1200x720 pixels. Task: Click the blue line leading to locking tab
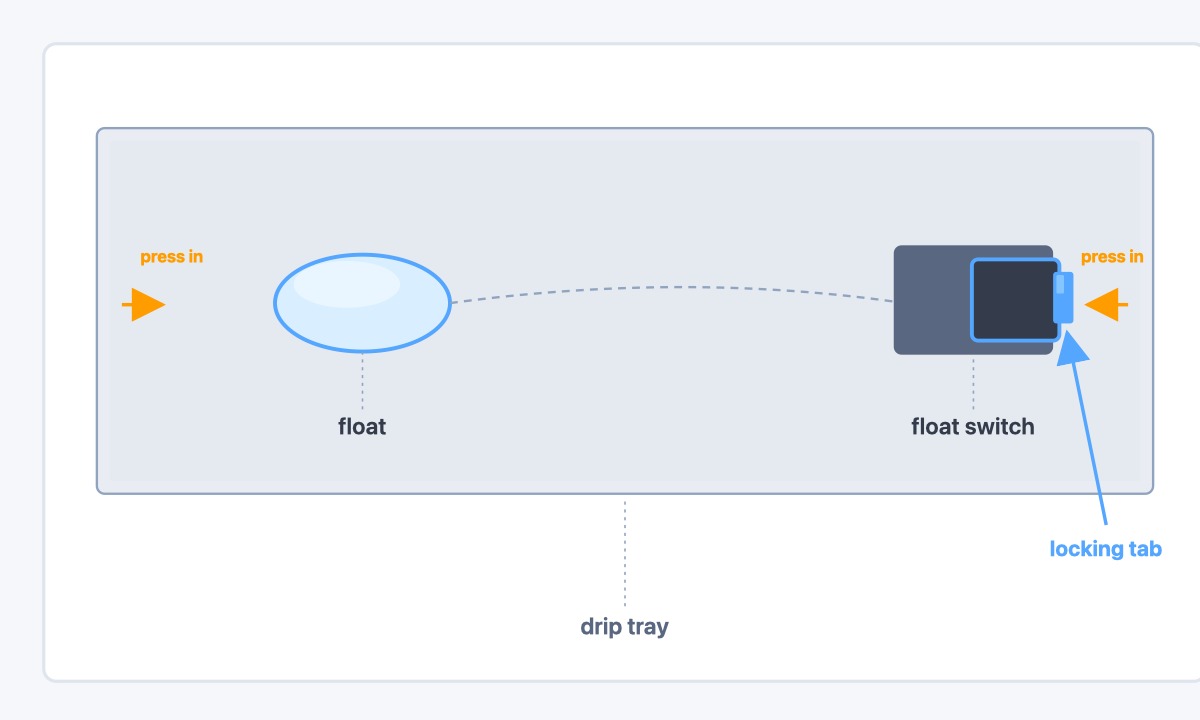(1090, 445)
